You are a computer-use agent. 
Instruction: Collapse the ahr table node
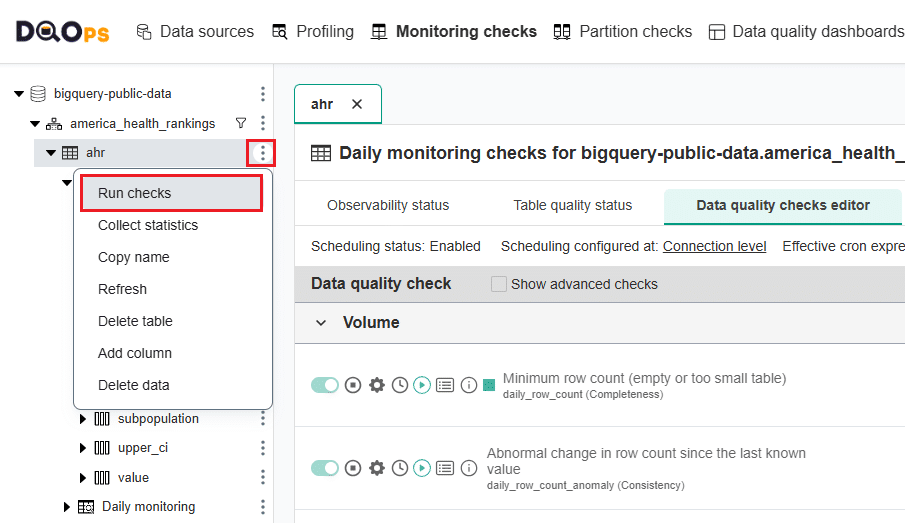point(51,153)
